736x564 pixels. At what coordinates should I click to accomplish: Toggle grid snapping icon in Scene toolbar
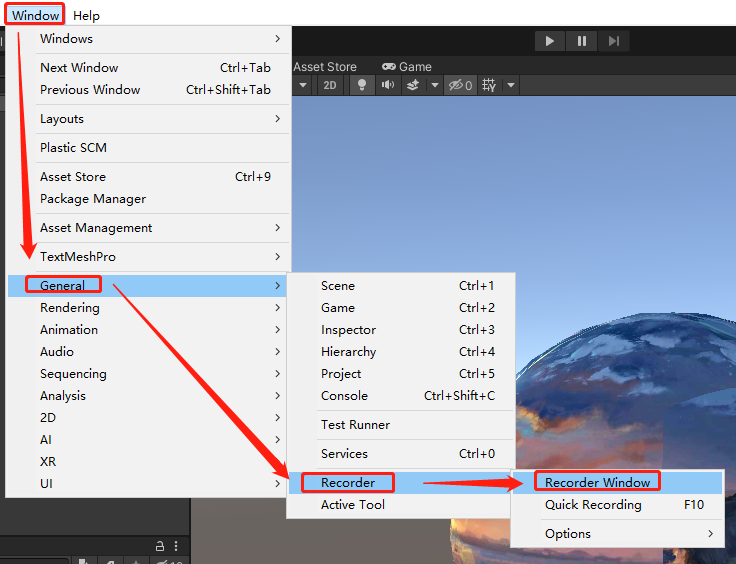point(489,85)
